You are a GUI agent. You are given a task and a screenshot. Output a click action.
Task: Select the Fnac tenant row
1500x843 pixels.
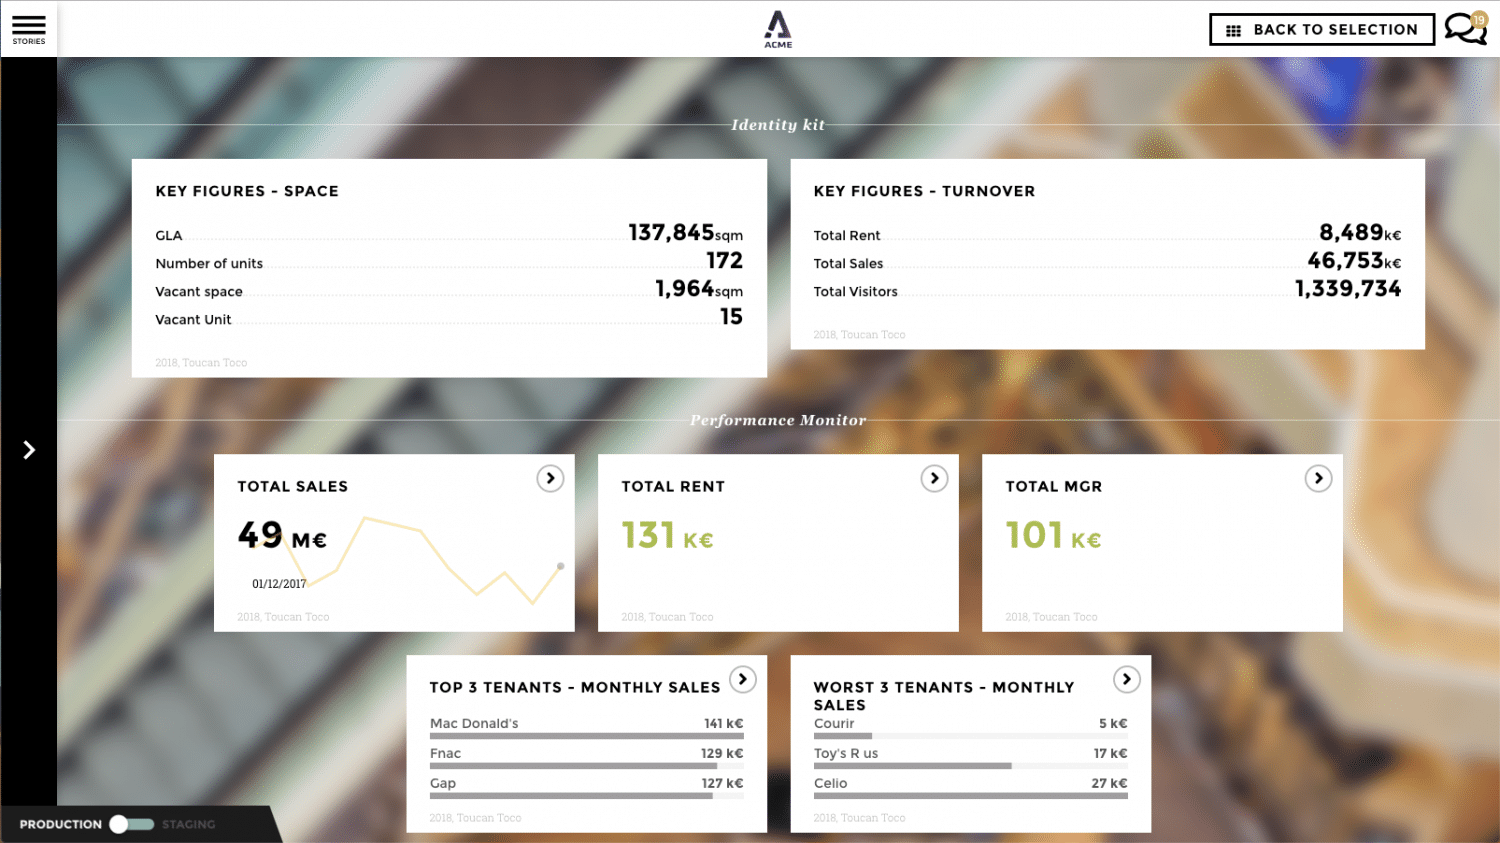pyautogui.click(x=586, y=754)
